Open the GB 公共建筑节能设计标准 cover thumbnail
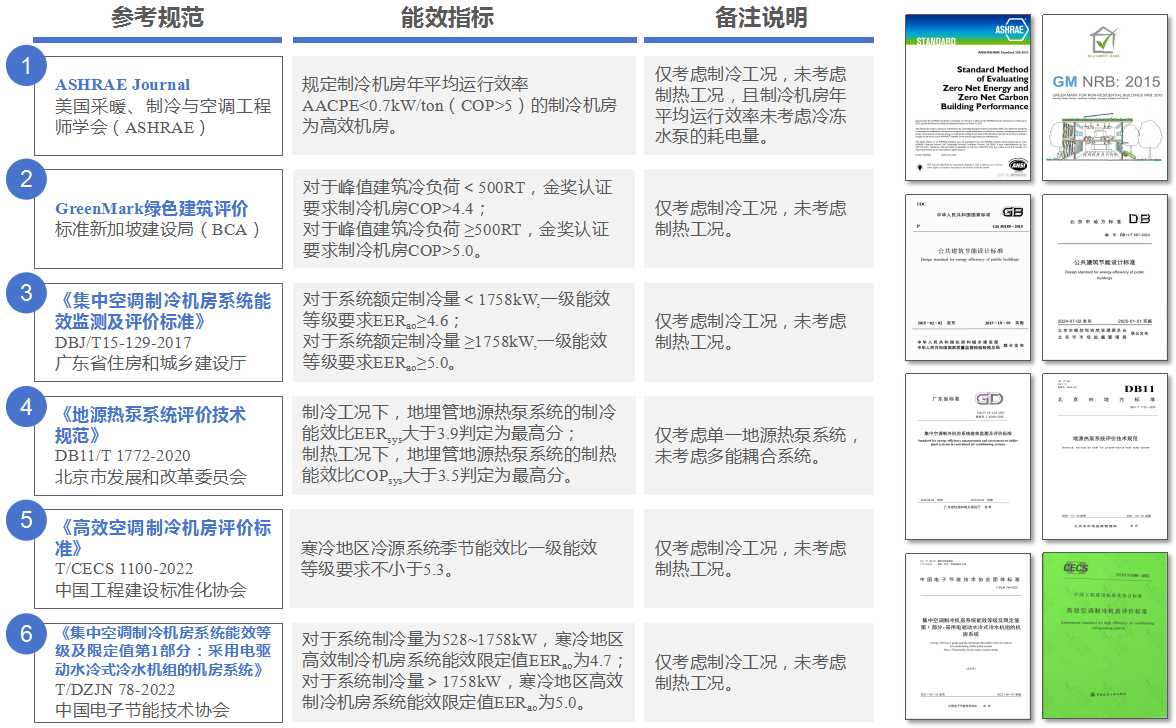The height and width of the screenshot is (728, 1176). pyautogui.click(x=967, y=277)
